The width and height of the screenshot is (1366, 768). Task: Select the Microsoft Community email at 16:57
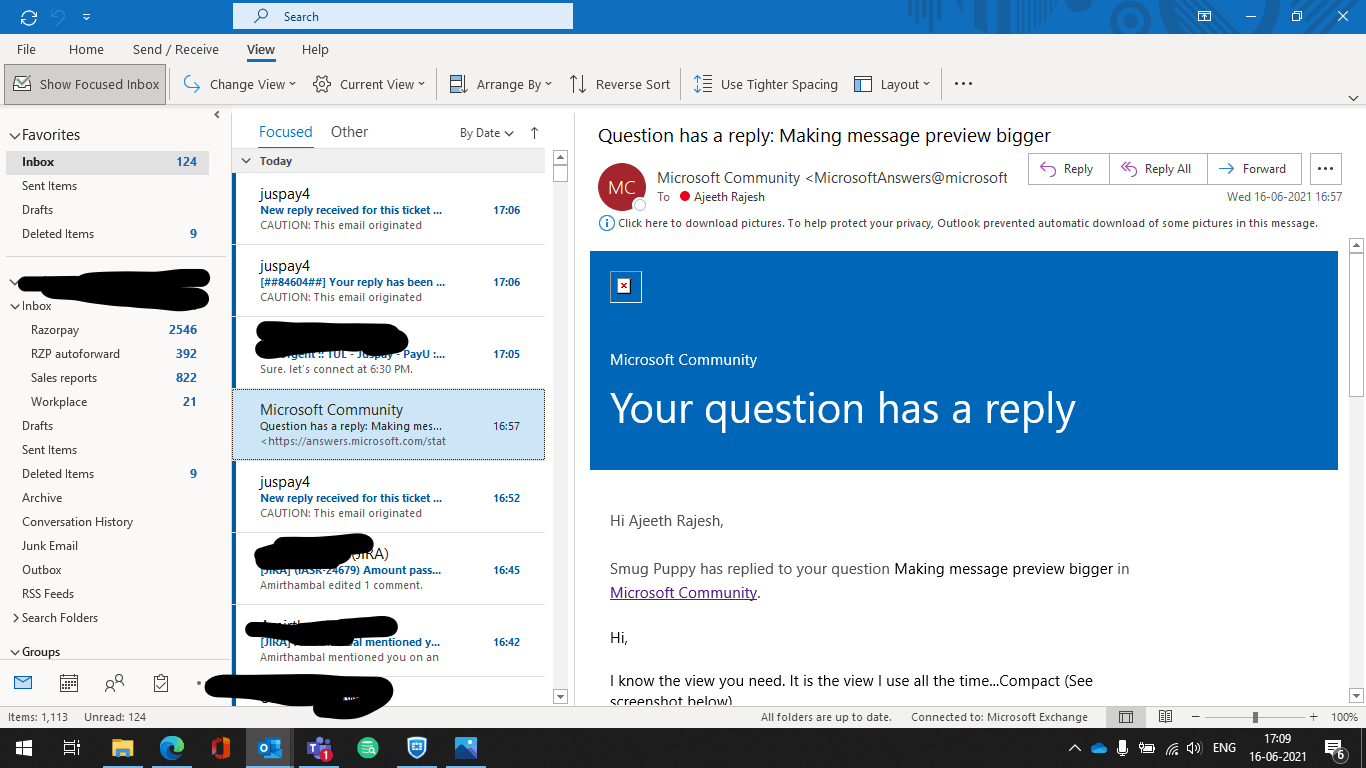(389, 425)
